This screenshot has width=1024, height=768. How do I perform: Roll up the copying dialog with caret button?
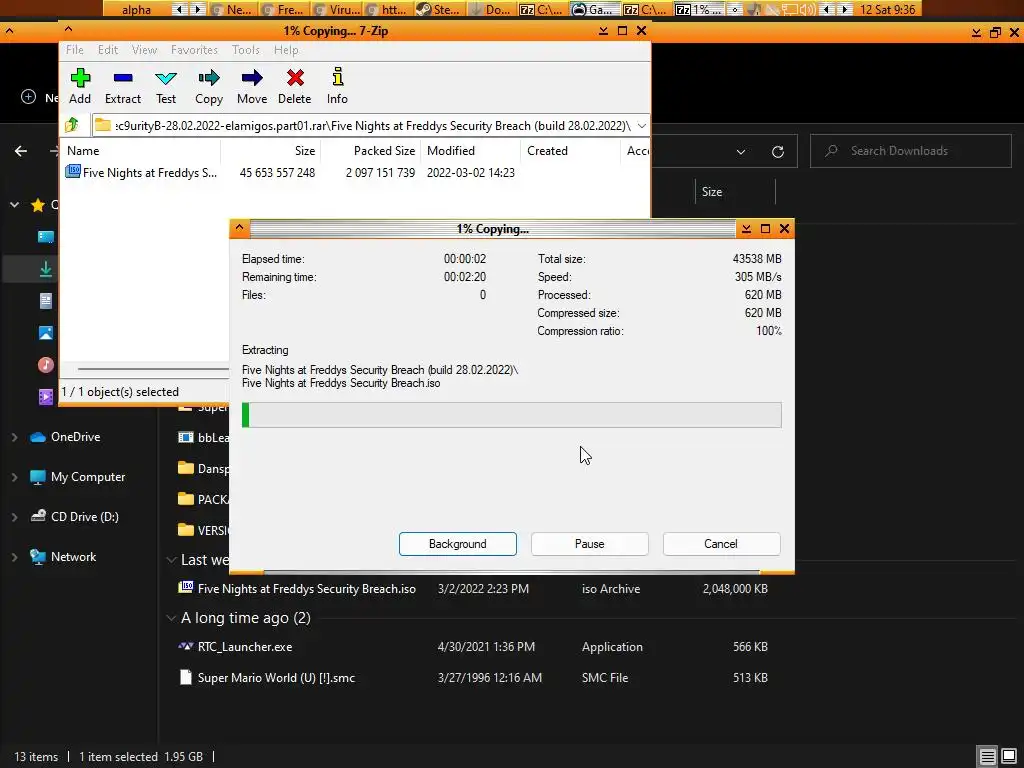click(240, 227)
